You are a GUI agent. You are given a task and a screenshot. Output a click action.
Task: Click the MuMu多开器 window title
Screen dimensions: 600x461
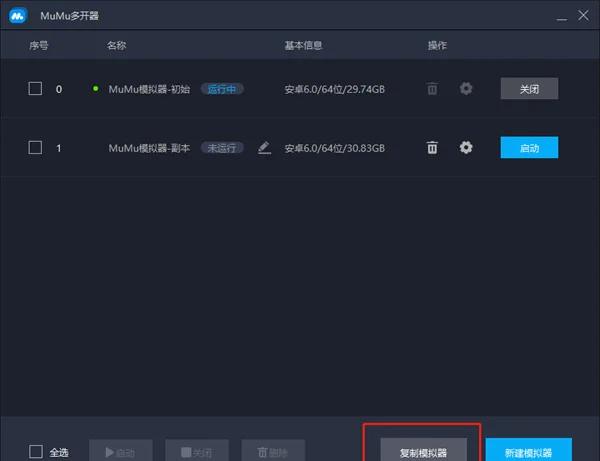tap(69, 16)
